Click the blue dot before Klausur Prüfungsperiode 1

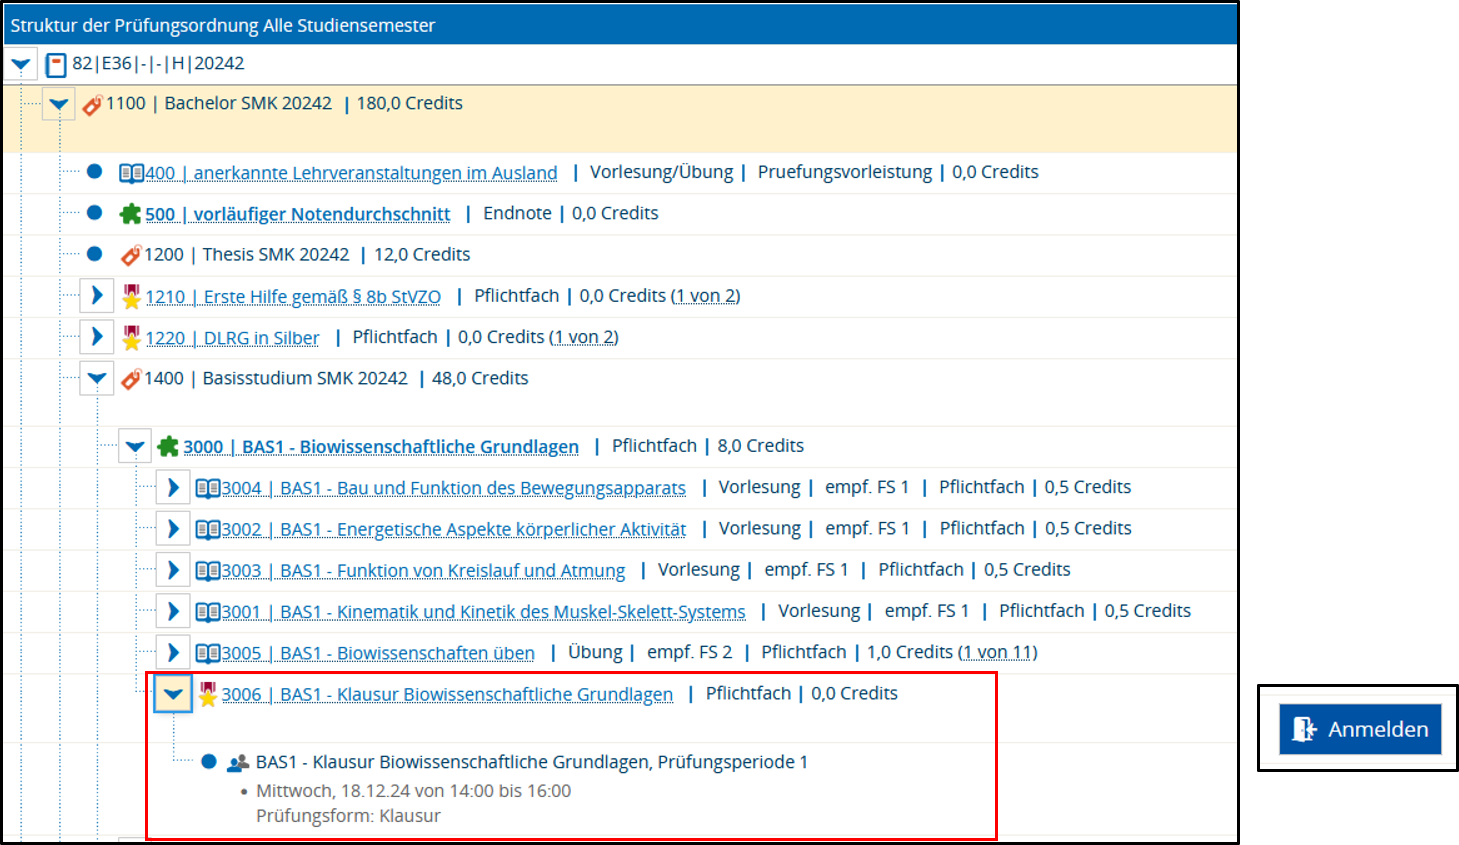[209, 761]
